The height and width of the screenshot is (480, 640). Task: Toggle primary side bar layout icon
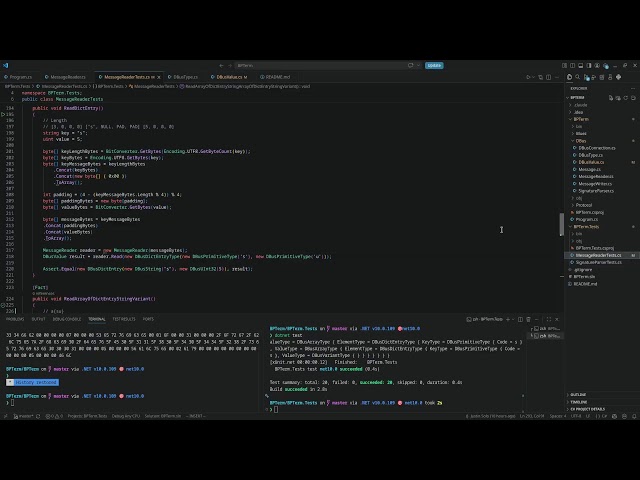[589, 65]
